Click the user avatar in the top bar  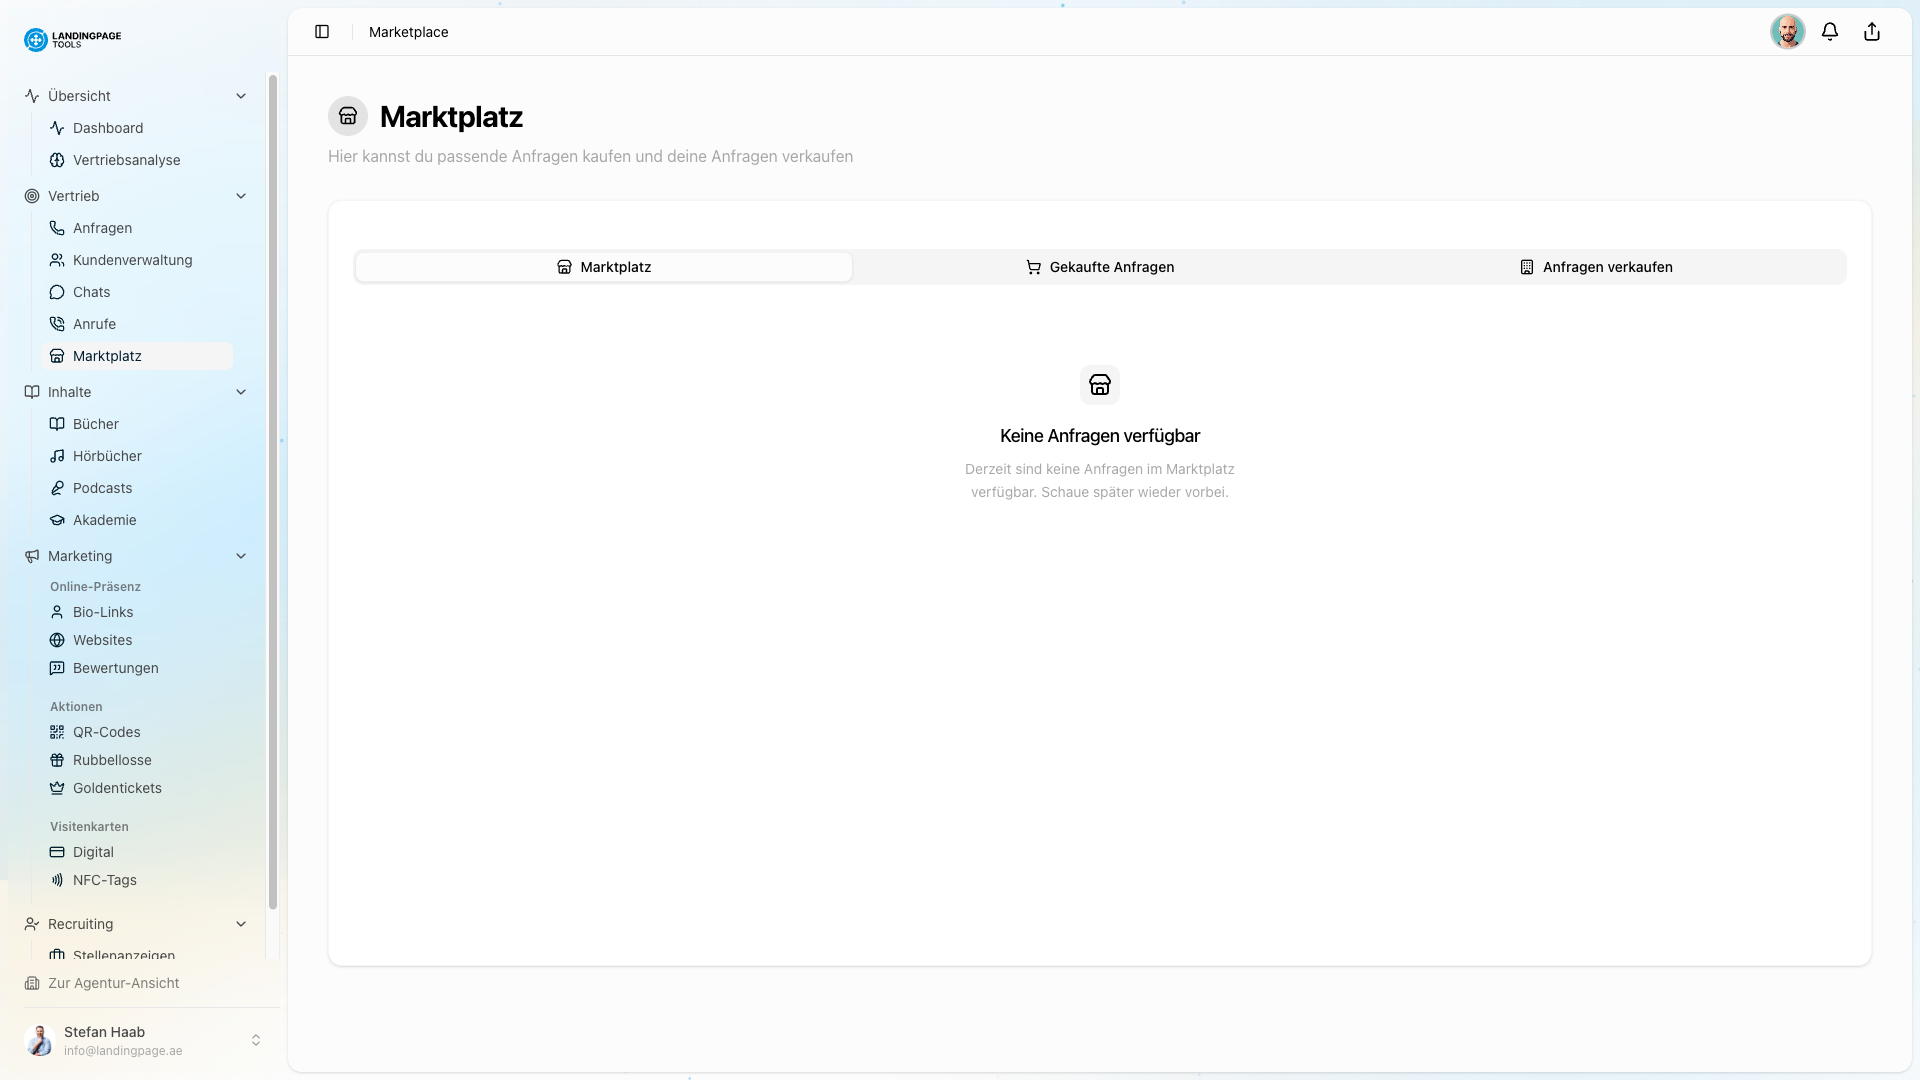click(1788, 31)
